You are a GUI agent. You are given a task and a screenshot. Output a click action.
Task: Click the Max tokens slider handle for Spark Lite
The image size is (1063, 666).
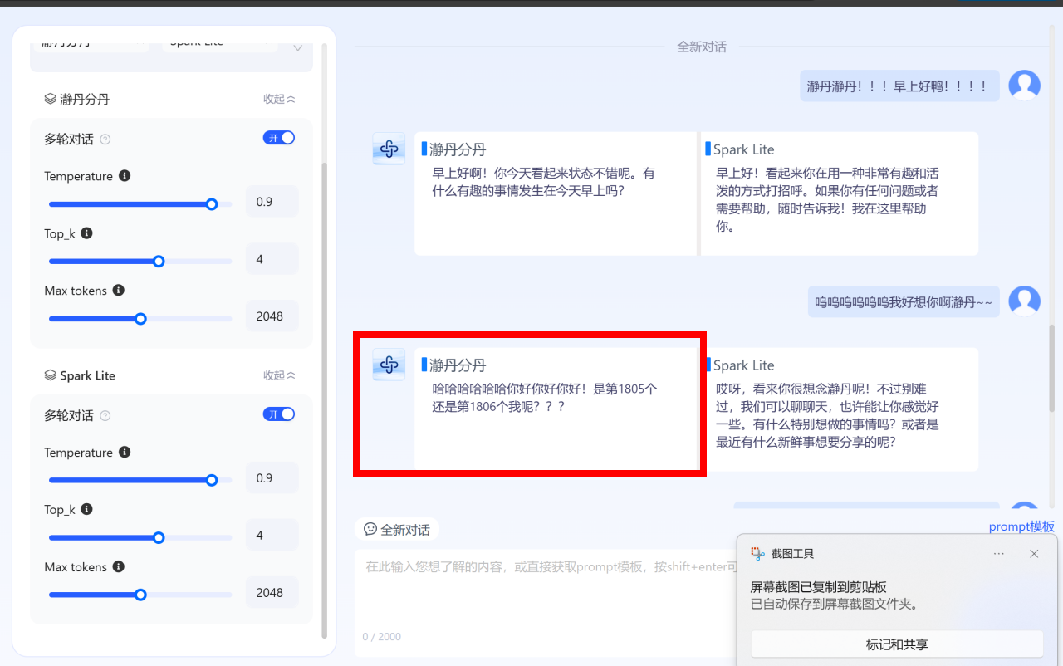[x=141, y=595]
